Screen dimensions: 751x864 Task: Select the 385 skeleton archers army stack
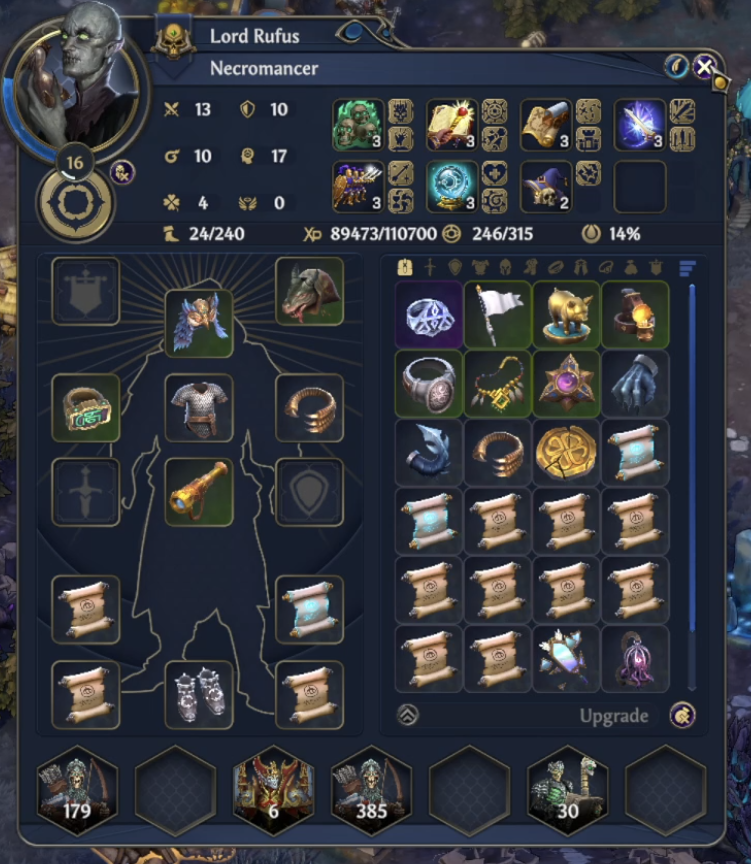pos(371,790)
